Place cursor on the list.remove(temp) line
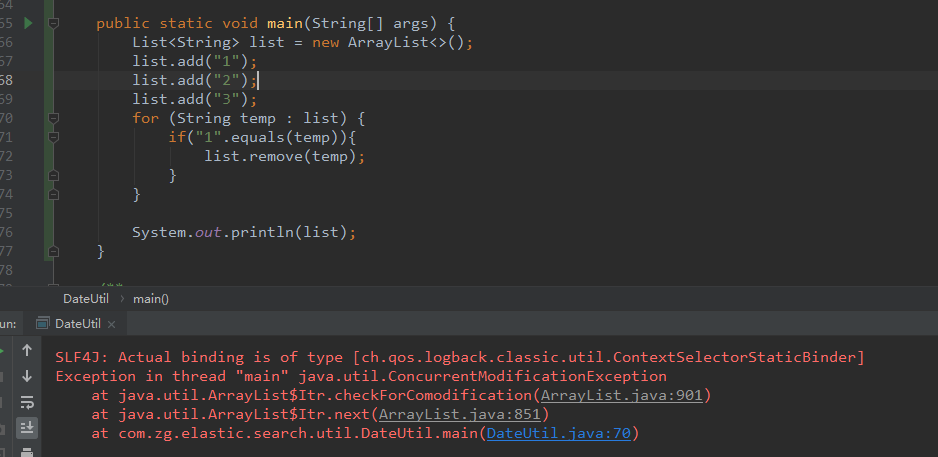The height and width of the screenshot is (457, 938). click(x=284, y=156)
